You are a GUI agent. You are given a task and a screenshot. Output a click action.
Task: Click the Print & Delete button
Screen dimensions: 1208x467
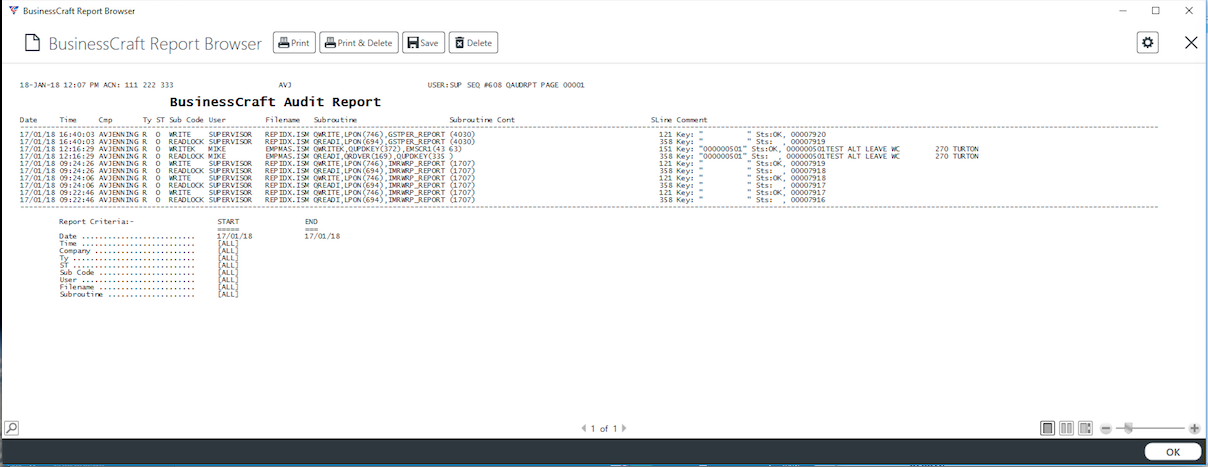coord(359,43)
